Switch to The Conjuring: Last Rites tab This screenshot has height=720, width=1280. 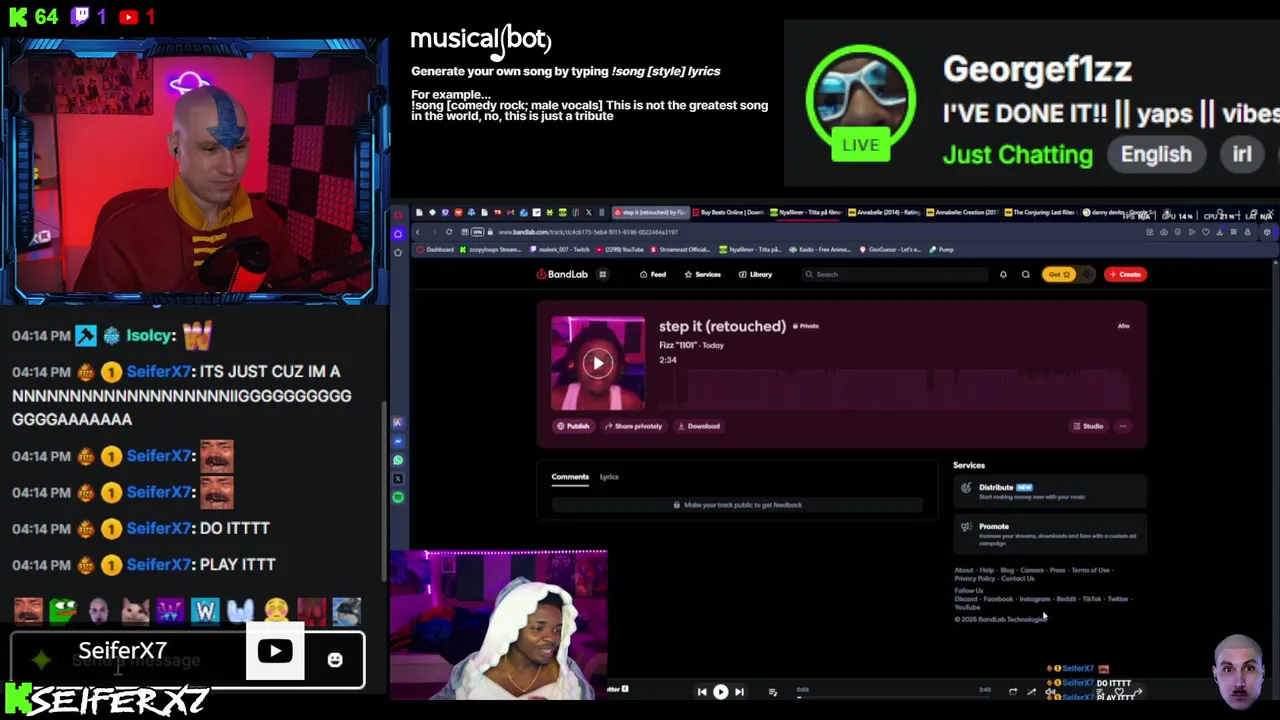[x=1042, y=212]
